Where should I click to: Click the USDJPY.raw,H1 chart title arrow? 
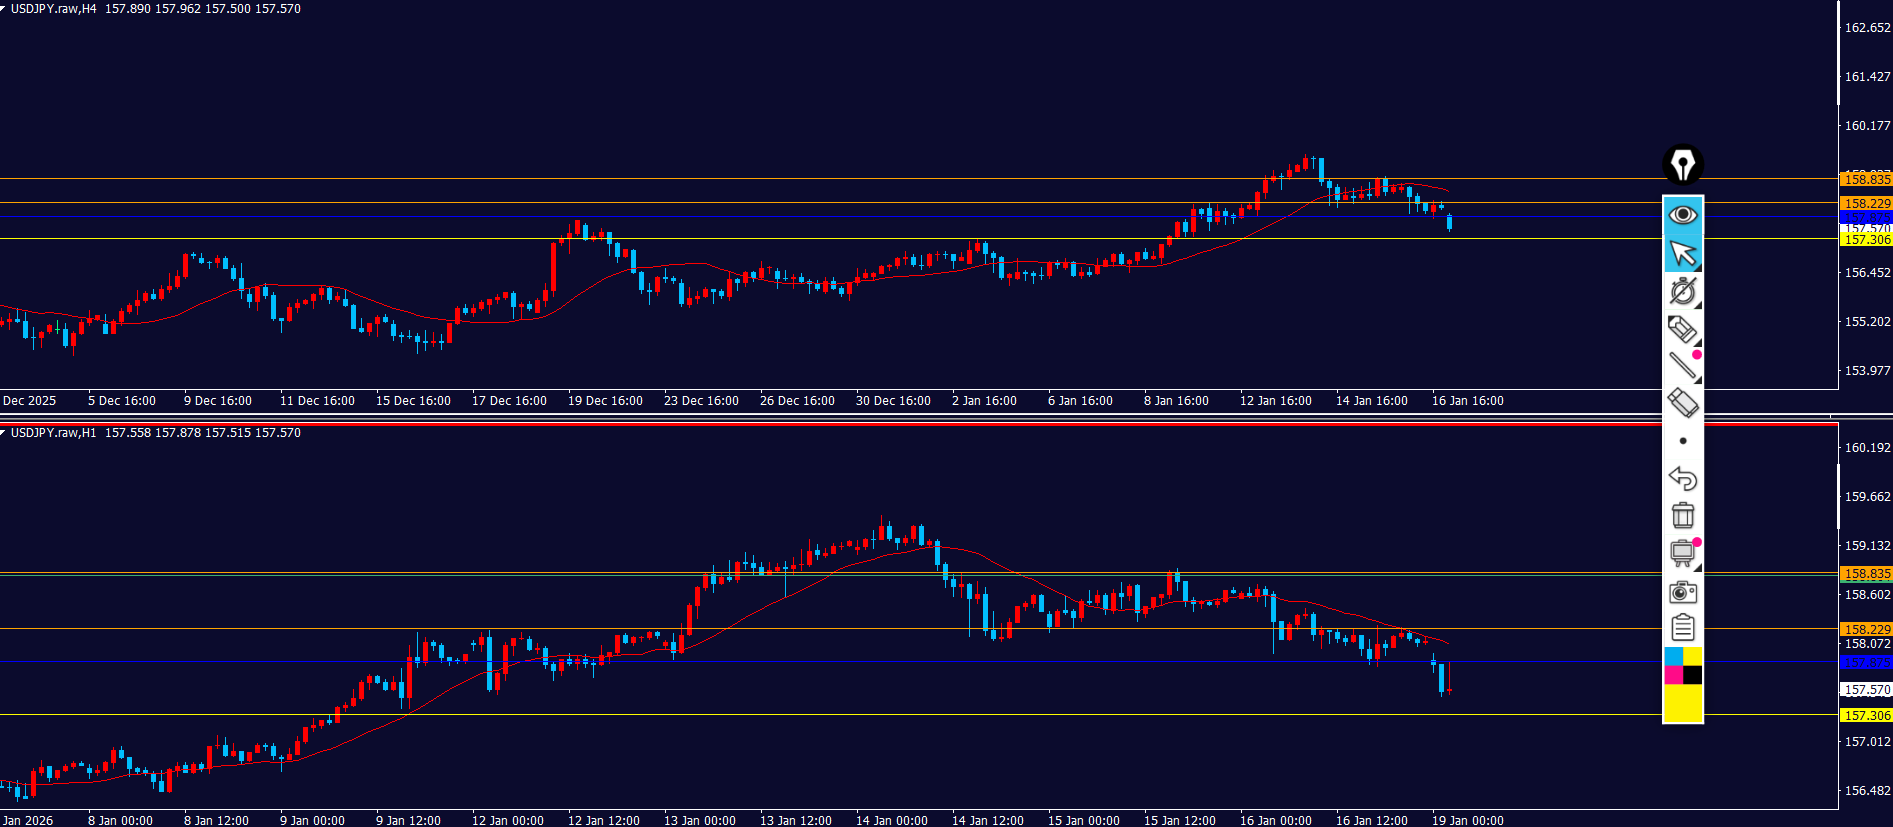(4, 433)
